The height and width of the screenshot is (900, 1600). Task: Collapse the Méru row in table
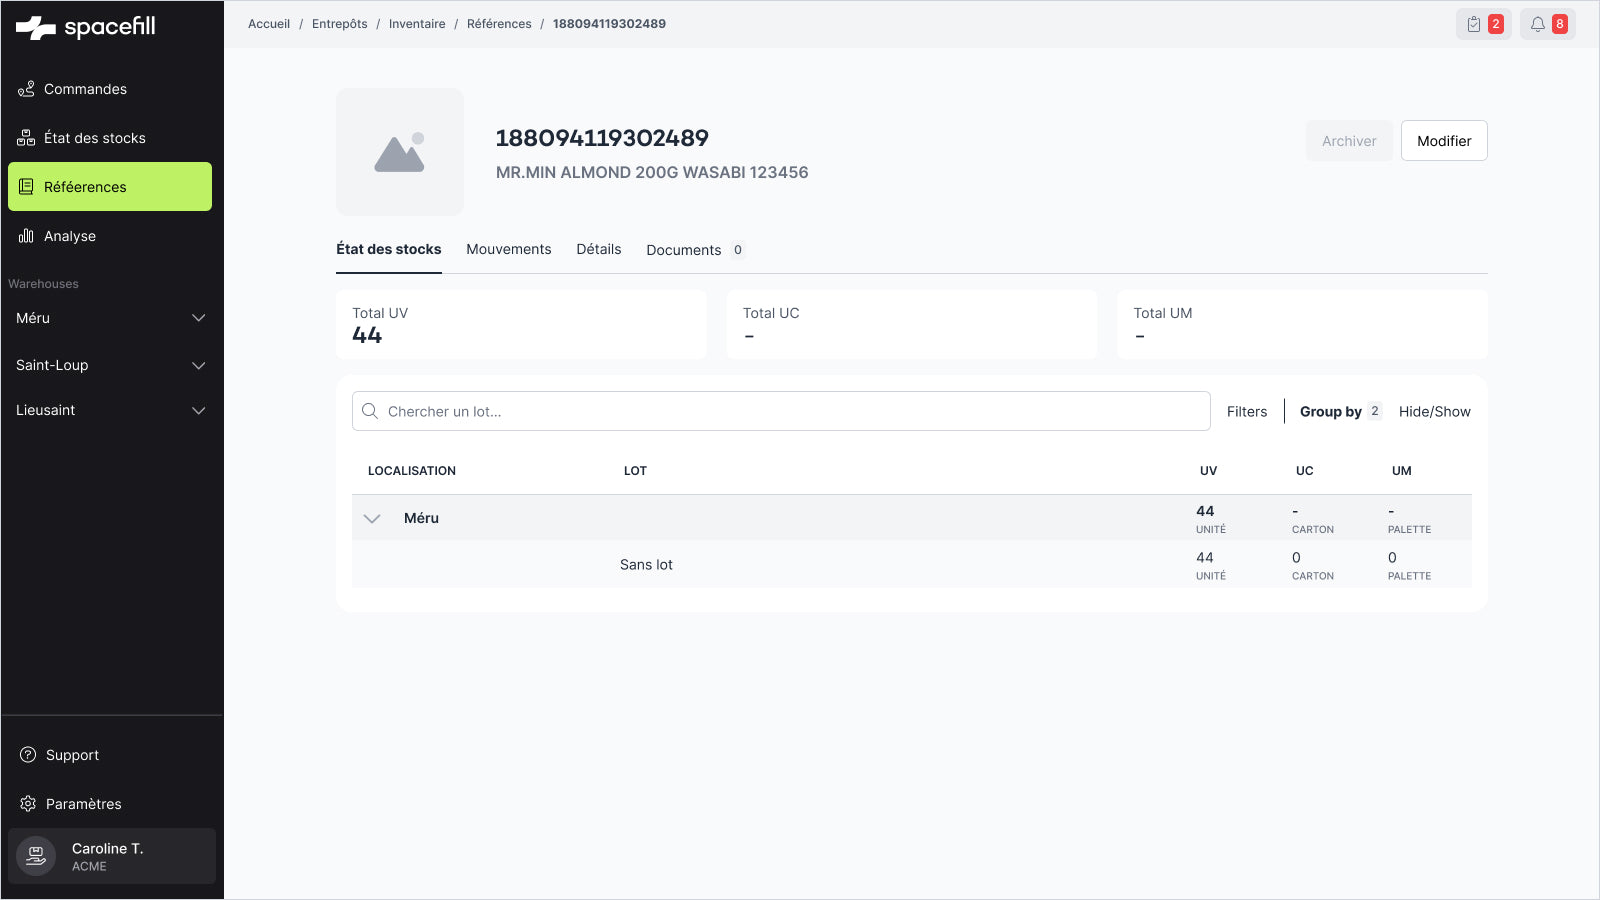tap(372, 518)
